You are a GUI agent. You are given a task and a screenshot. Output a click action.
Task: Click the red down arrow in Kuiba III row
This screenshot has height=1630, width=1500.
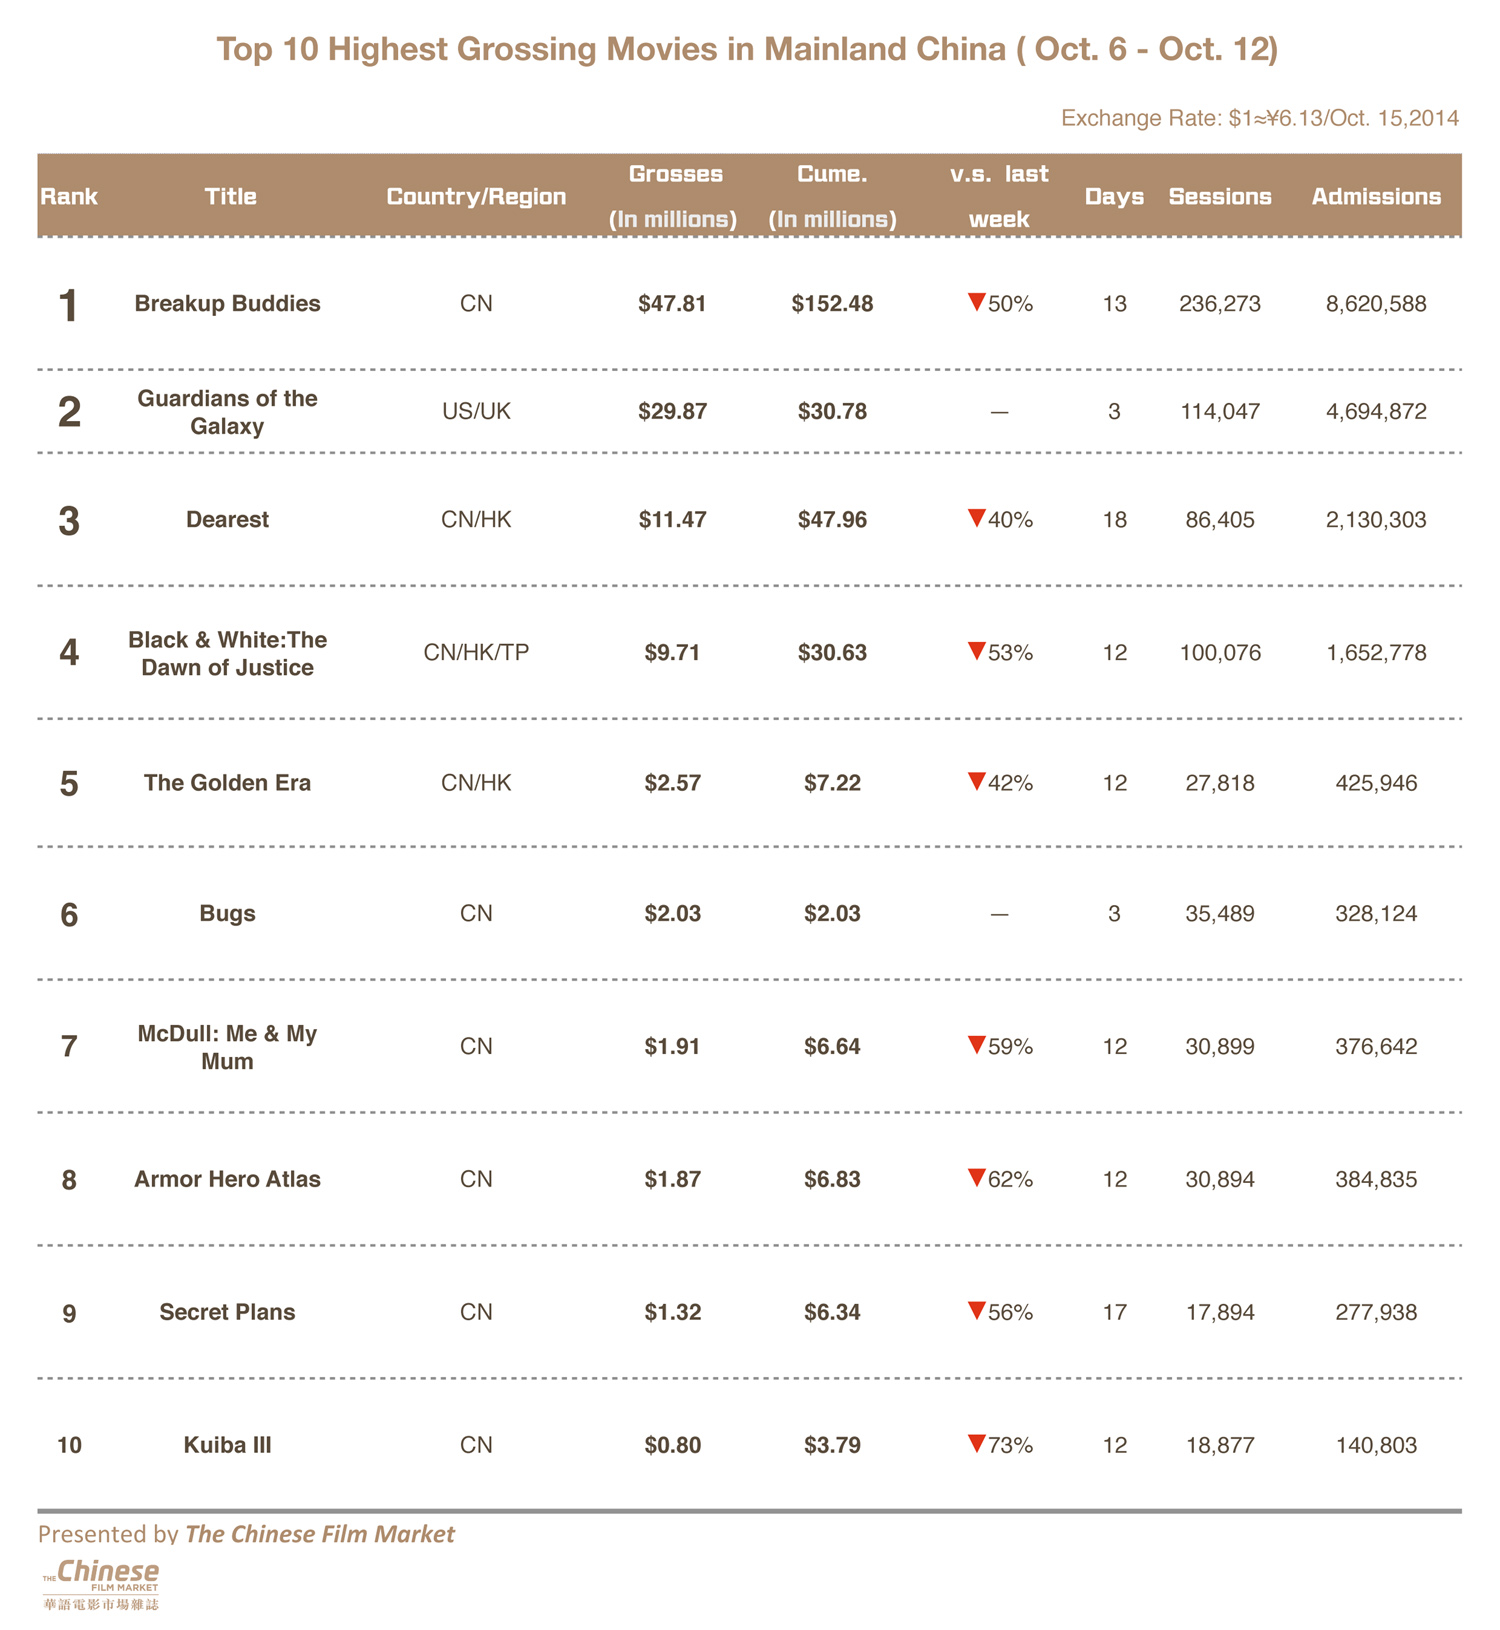[x=977, y=1443]
